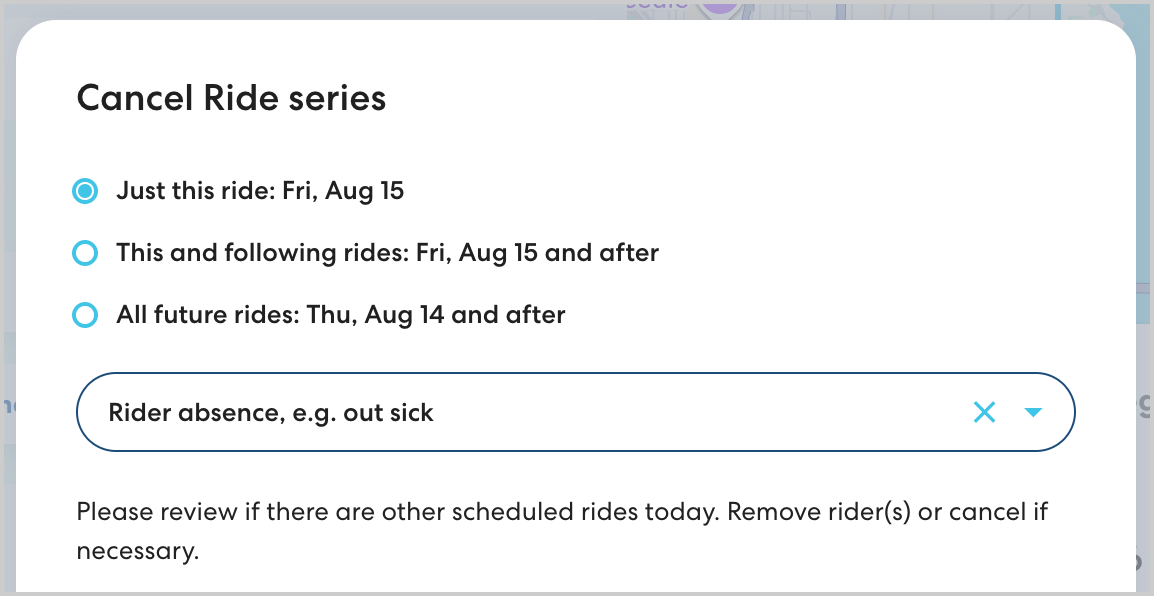1154x596 pixels.
Task: Select the 'Just this ride' radio button
Action: (85, 191)
